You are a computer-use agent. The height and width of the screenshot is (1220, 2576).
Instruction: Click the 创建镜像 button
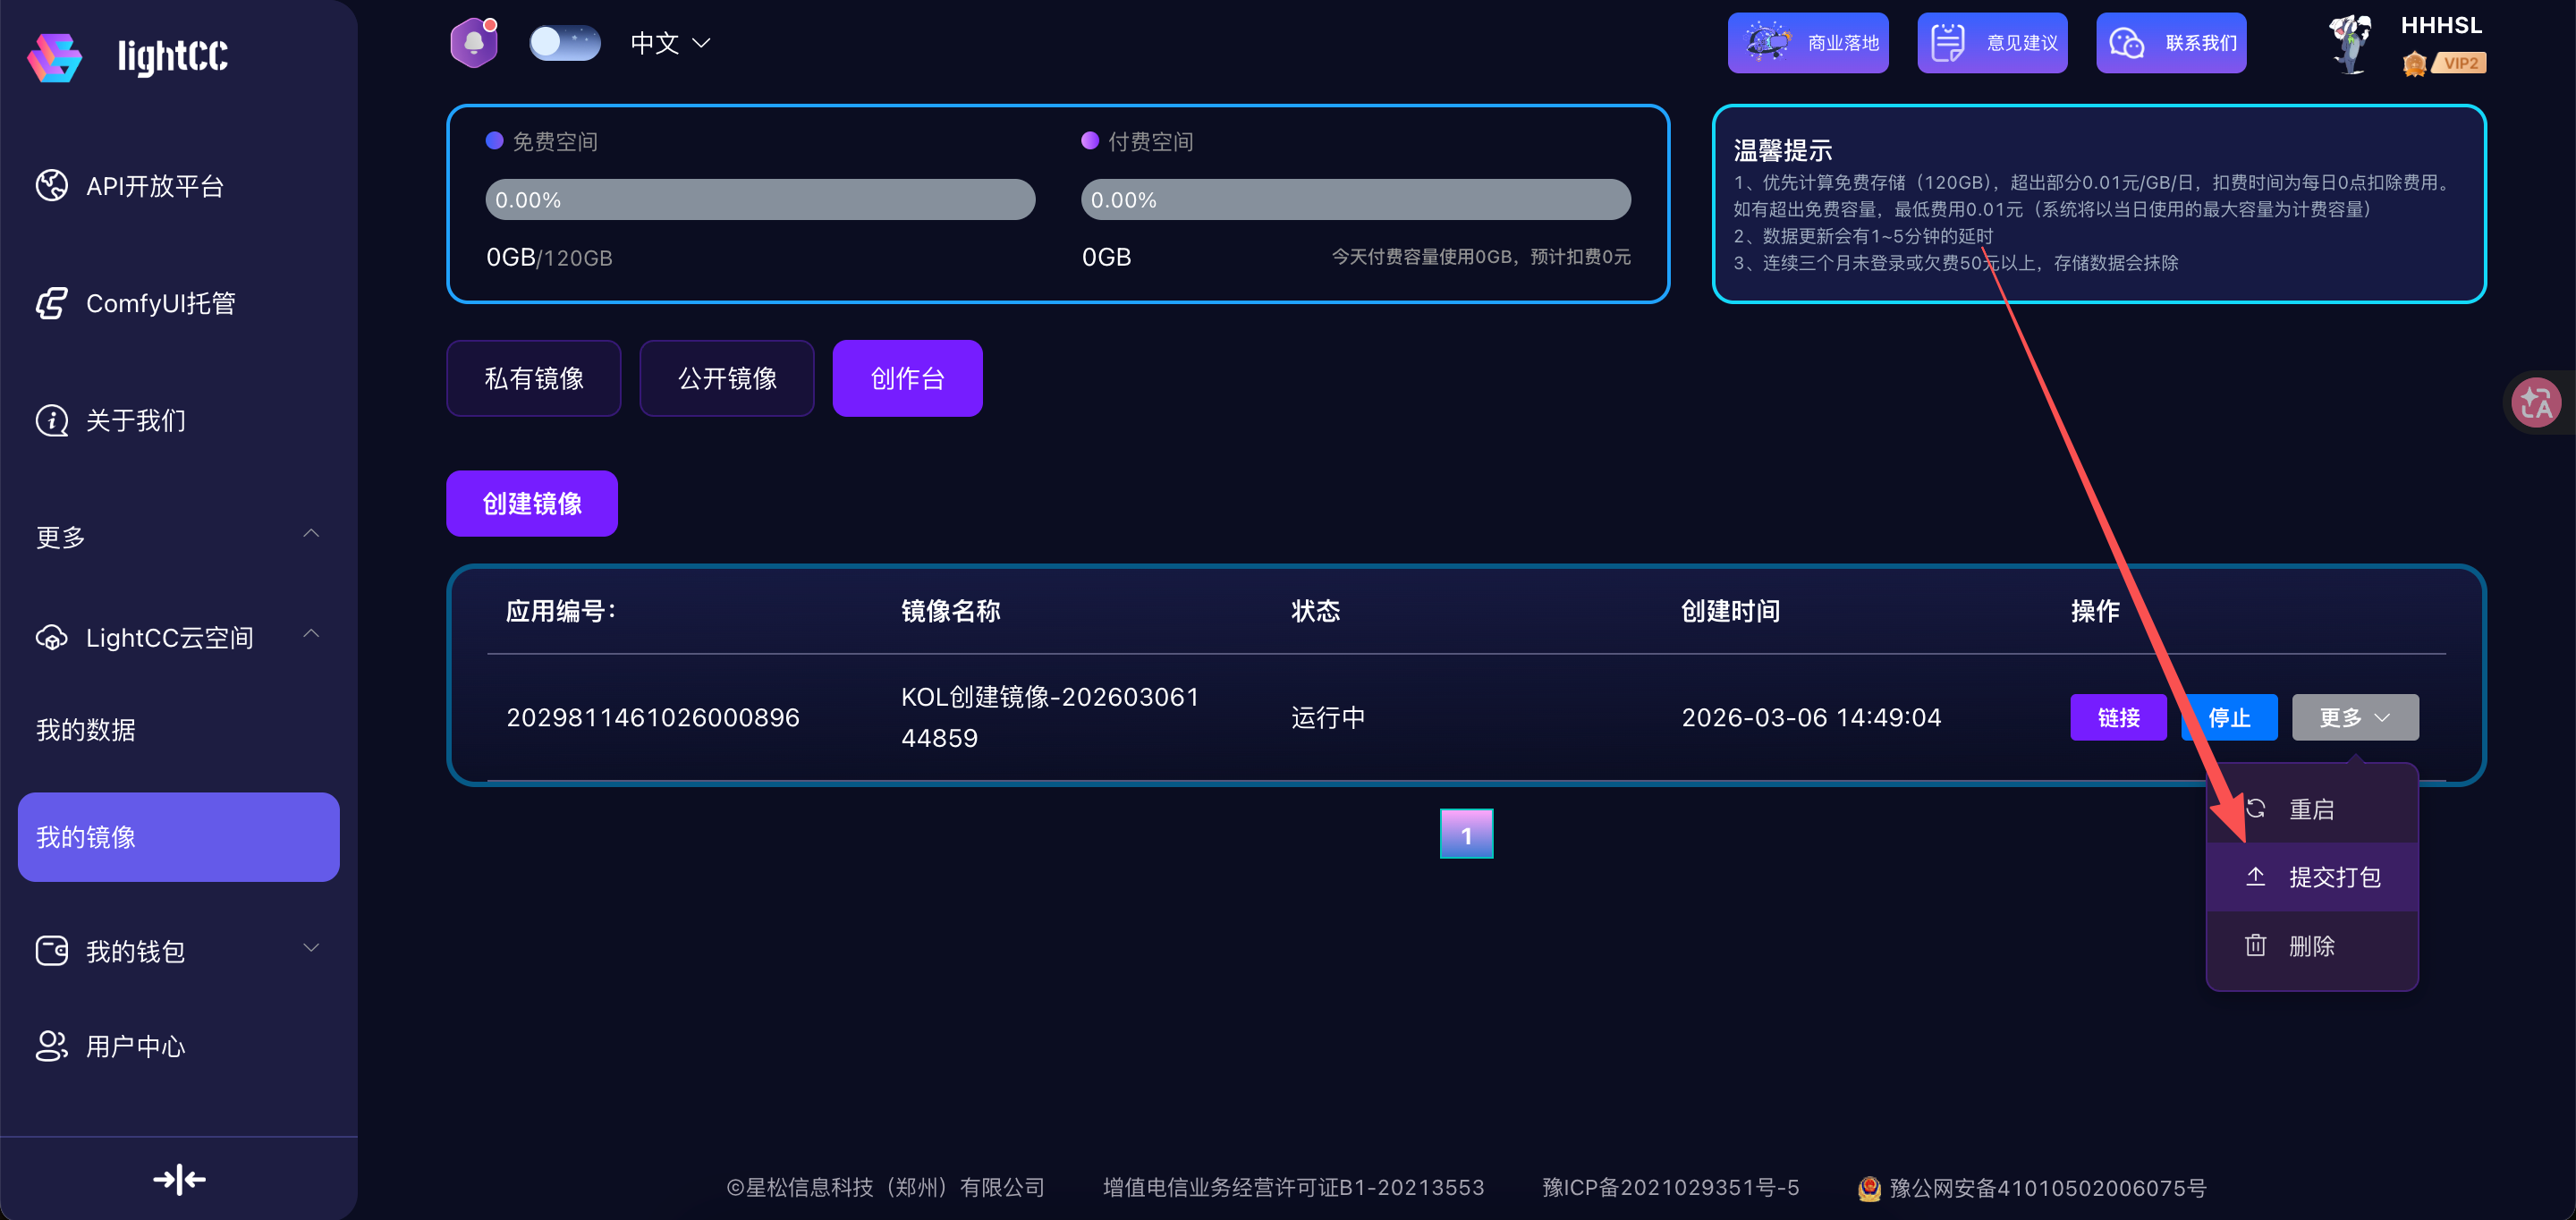[531, 503]
